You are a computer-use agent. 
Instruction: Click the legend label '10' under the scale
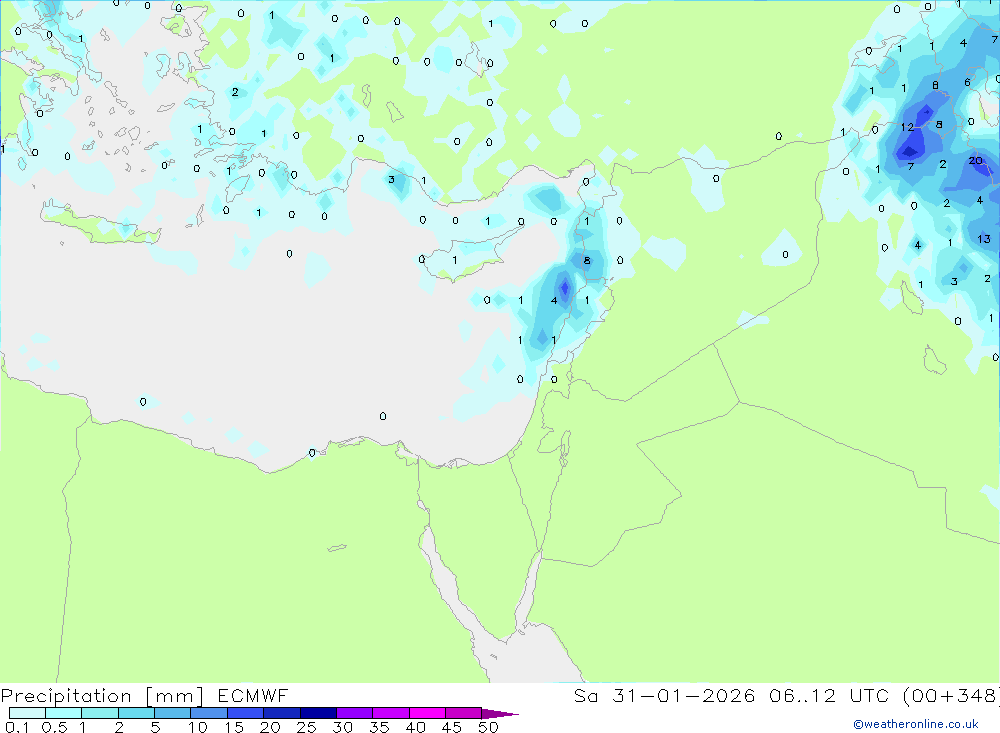198,727
